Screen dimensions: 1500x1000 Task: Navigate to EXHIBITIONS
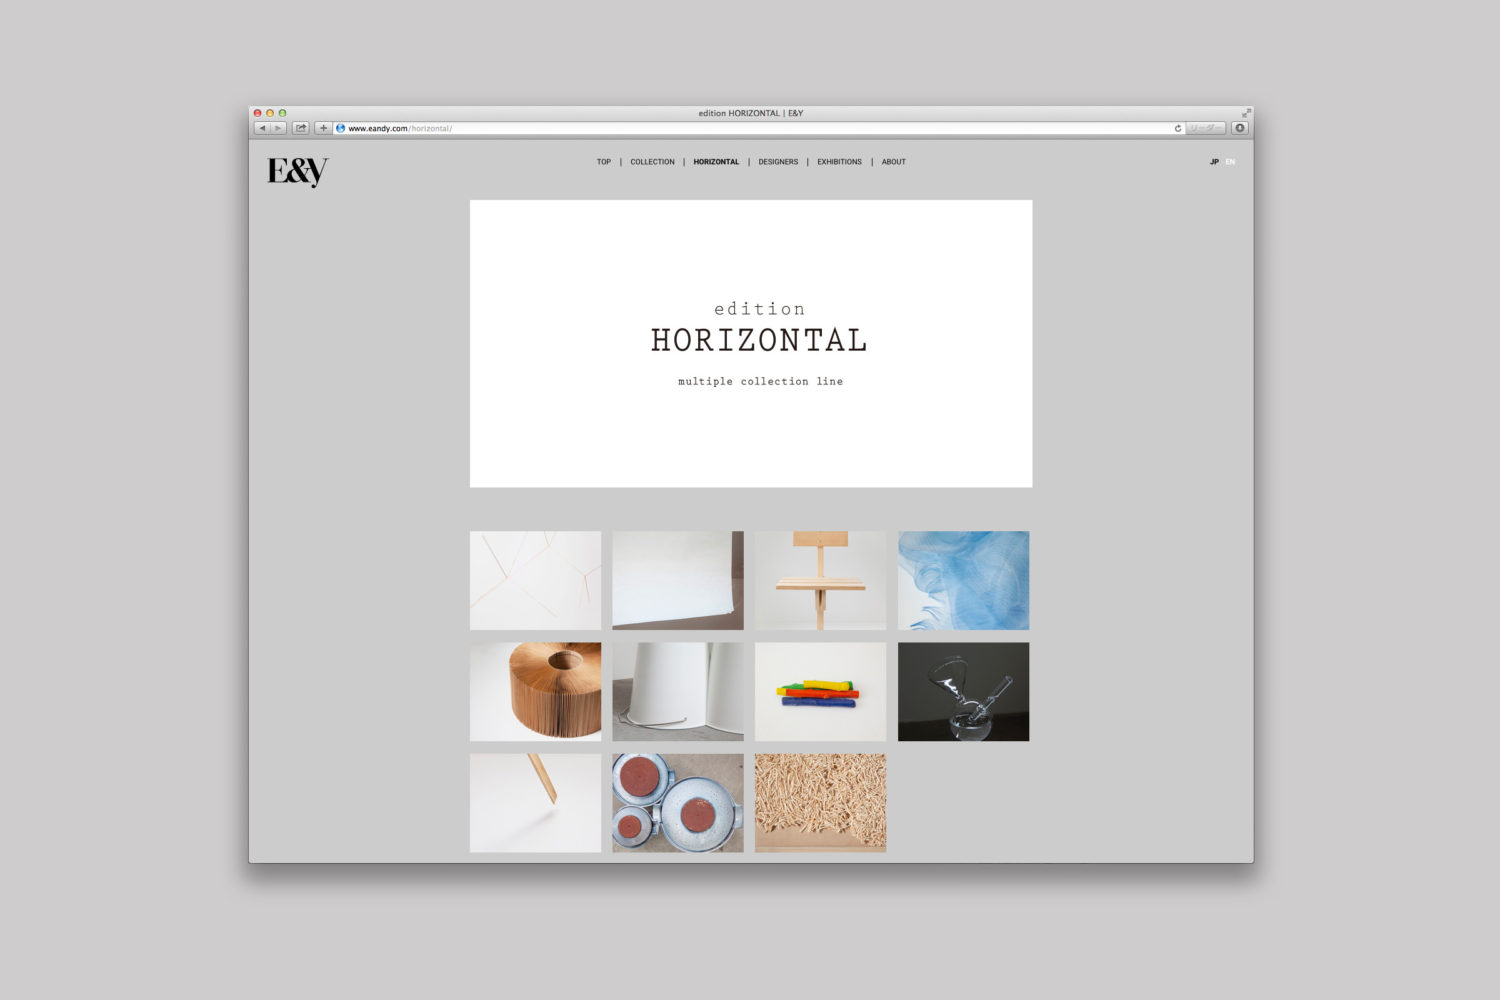tap(839, 162)
